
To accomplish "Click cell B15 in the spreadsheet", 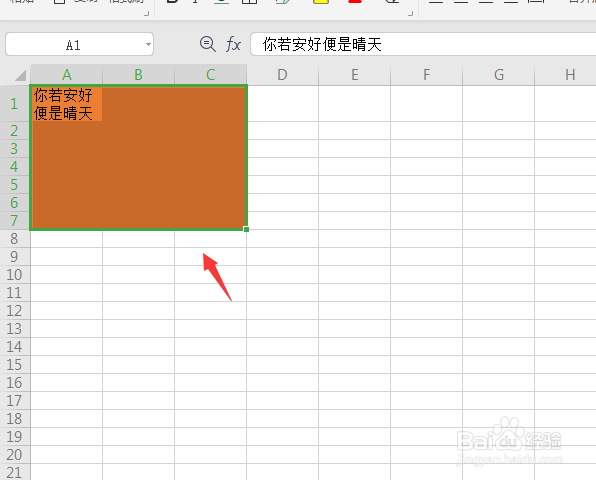I will coord(138,365).
